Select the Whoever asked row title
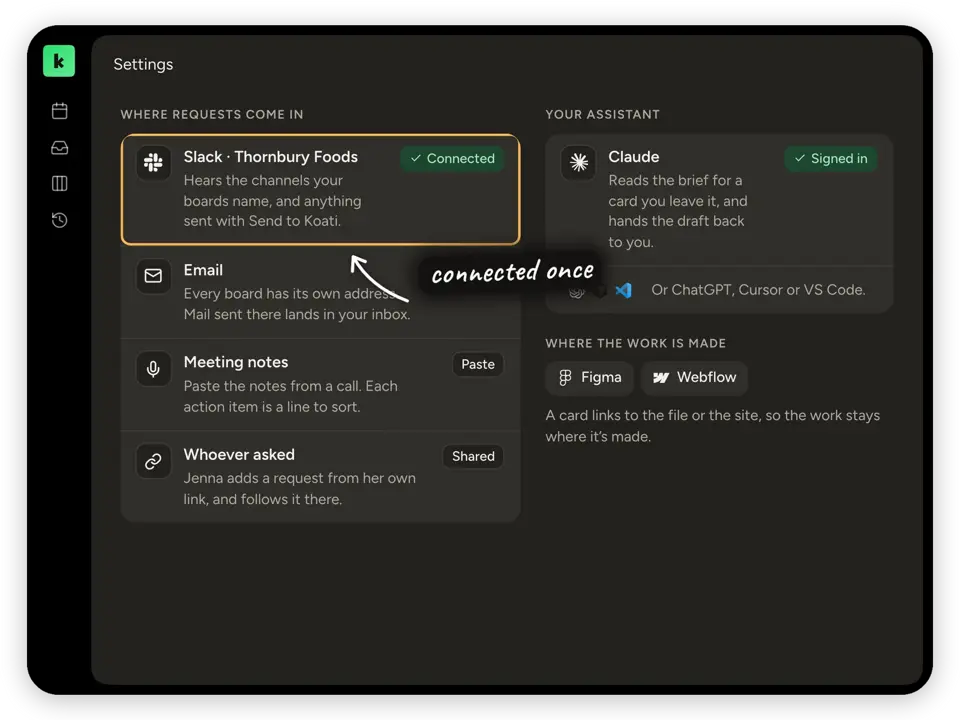960x720 pixels. click(239, 454)
